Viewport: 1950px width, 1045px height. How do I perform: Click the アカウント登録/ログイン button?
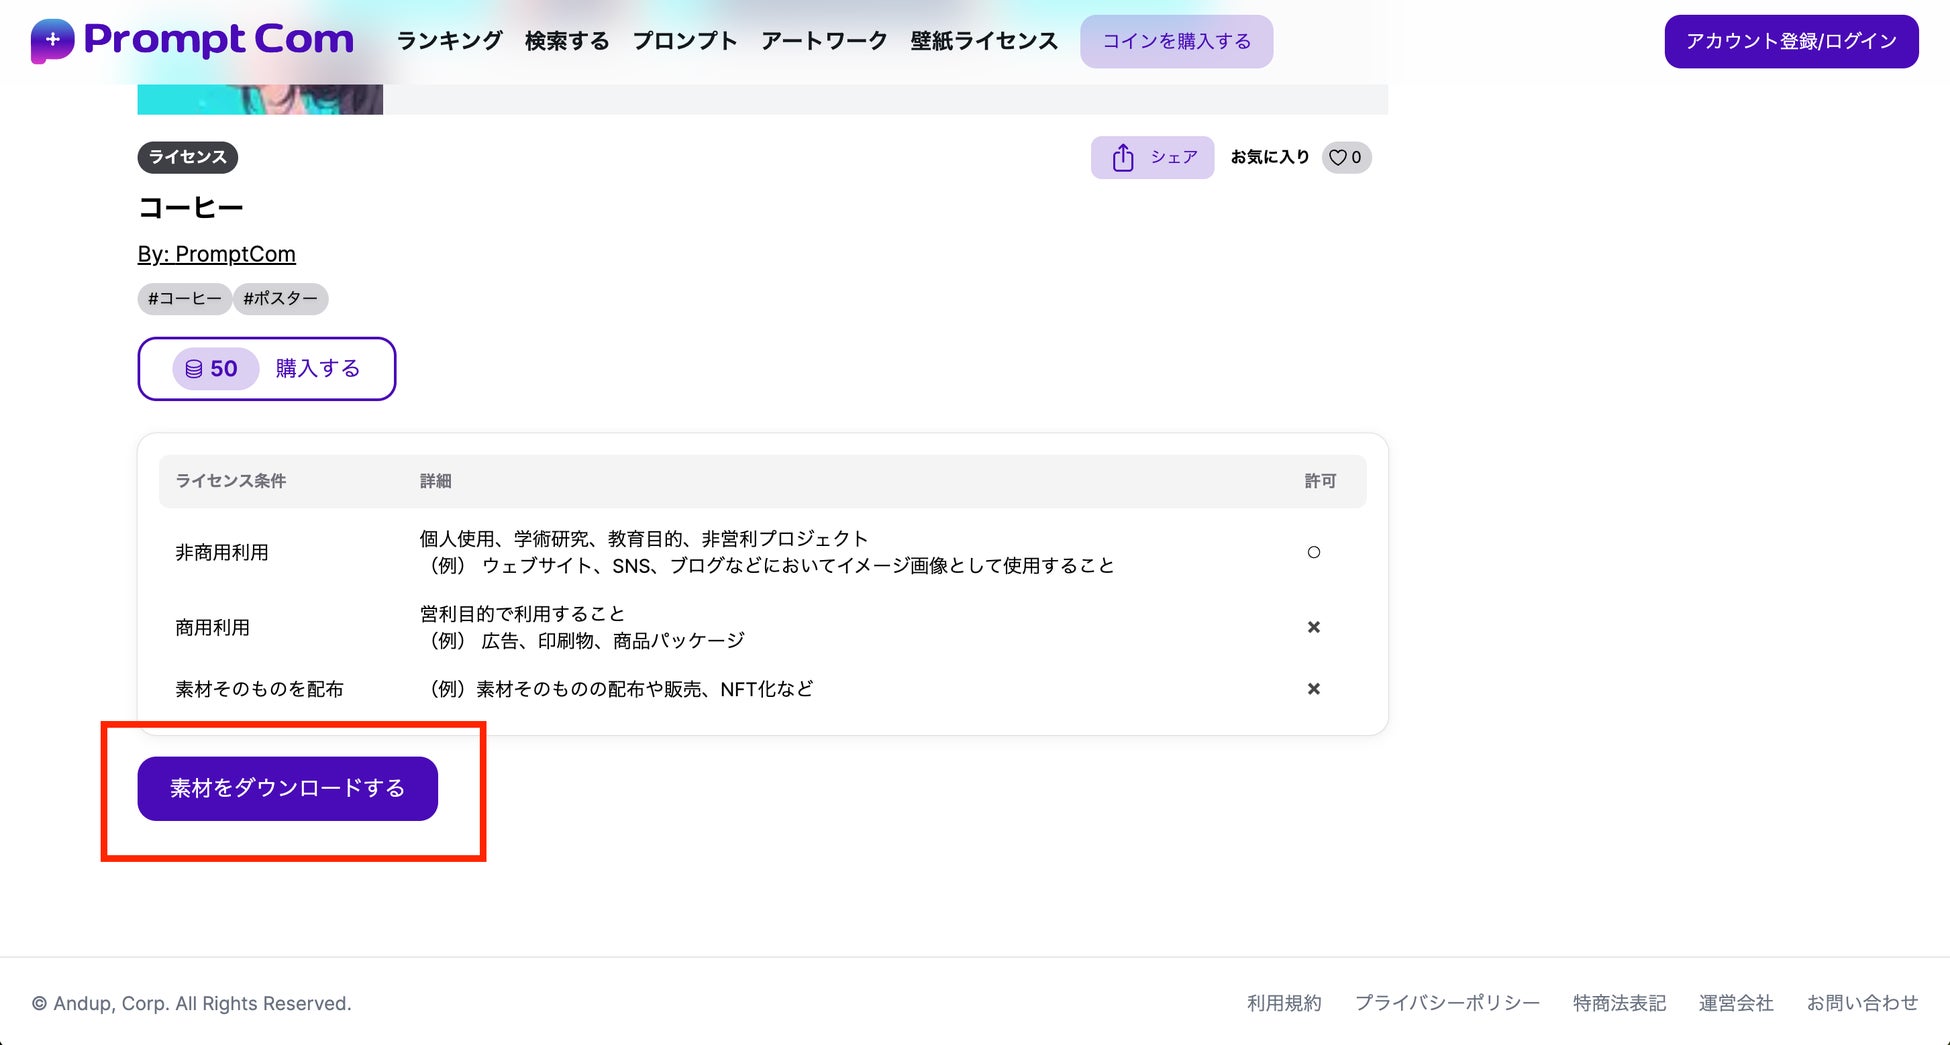coord(1791,41)
